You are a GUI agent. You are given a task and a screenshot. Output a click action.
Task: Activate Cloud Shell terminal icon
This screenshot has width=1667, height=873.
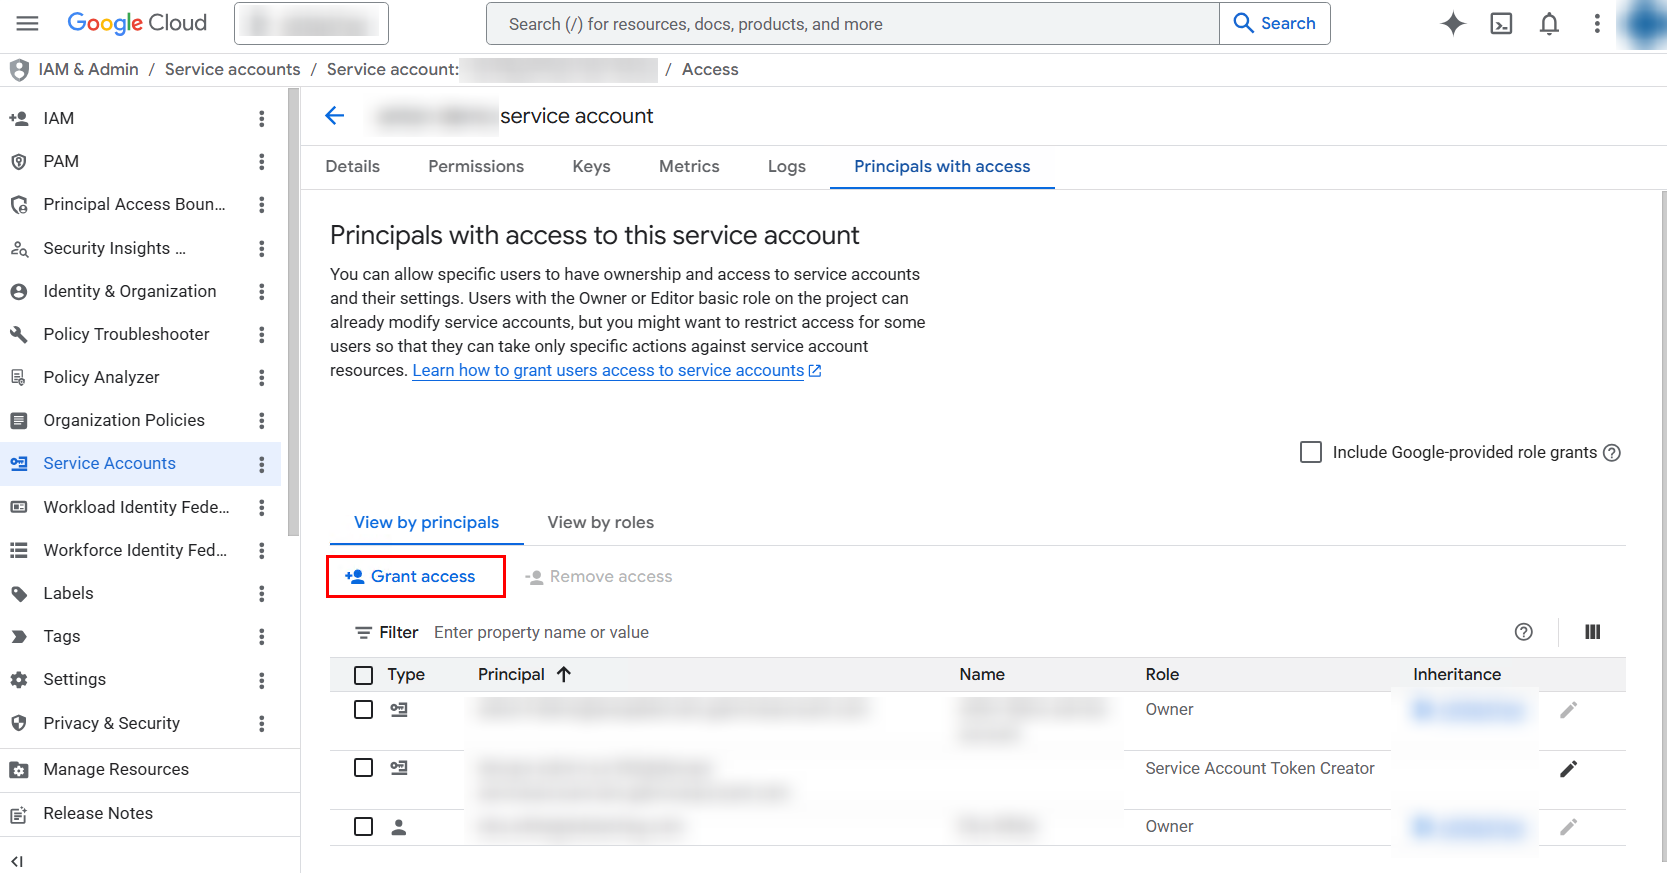[1501, 24]
